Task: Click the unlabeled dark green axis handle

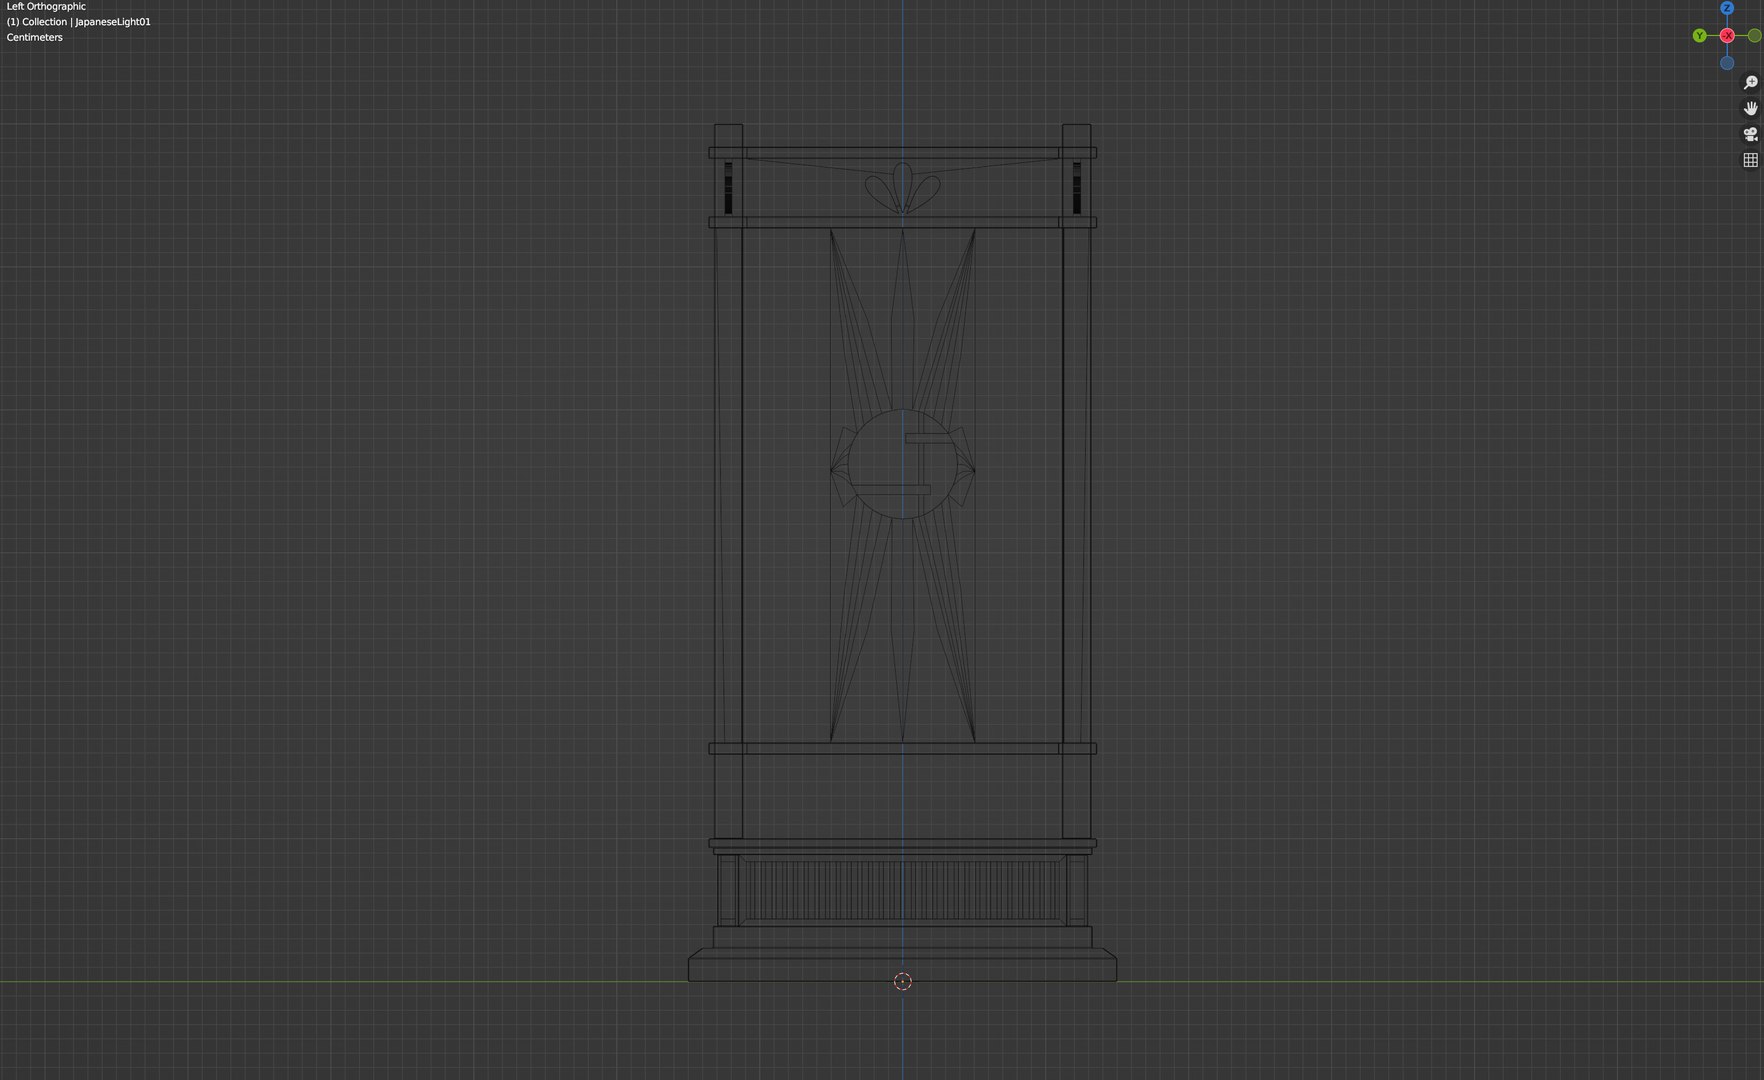Action: 1754,35
